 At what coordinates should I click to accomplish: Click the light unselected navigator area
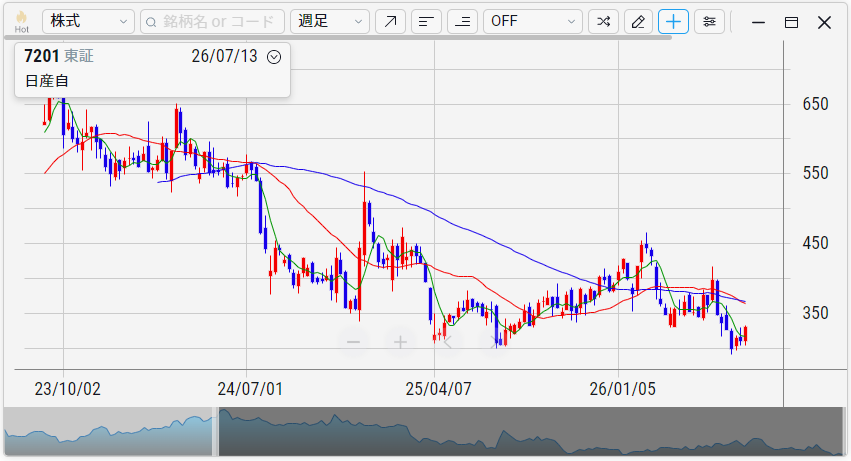pyautogui.click(x=108, y=432)
